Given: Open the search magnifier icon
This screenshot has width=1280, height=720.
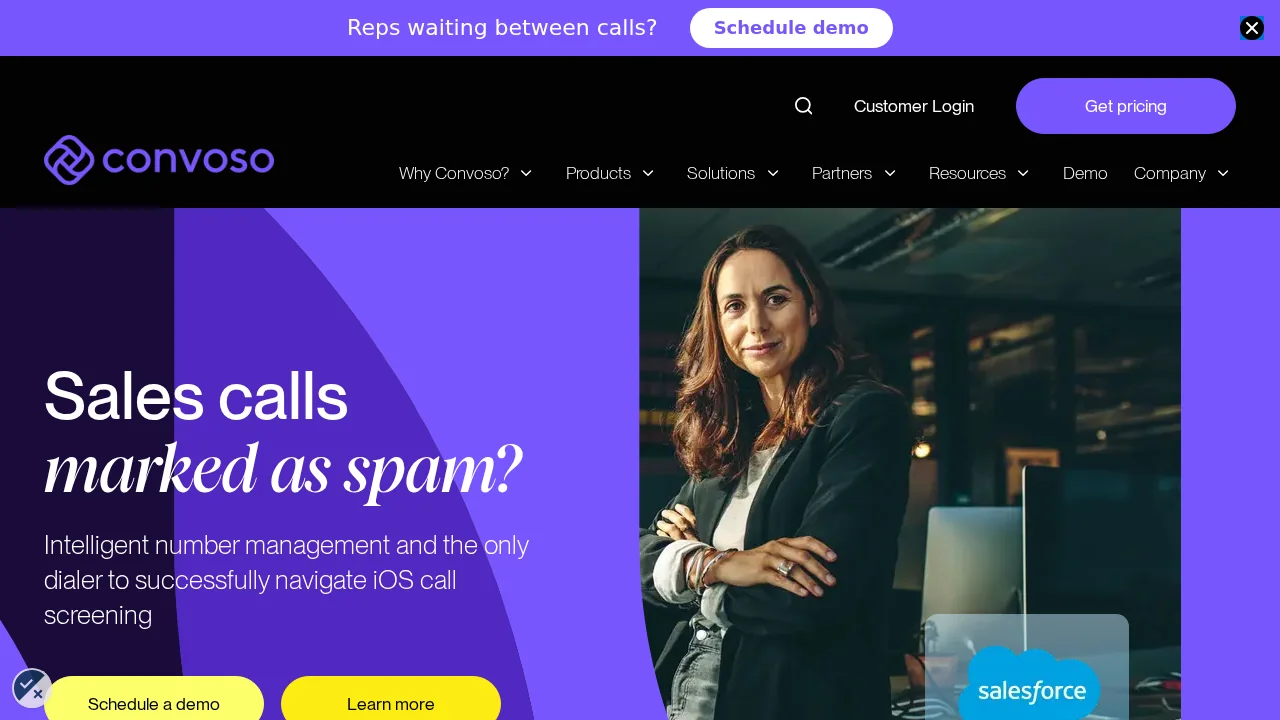Looking at the screenshot, I should [803, 106].
